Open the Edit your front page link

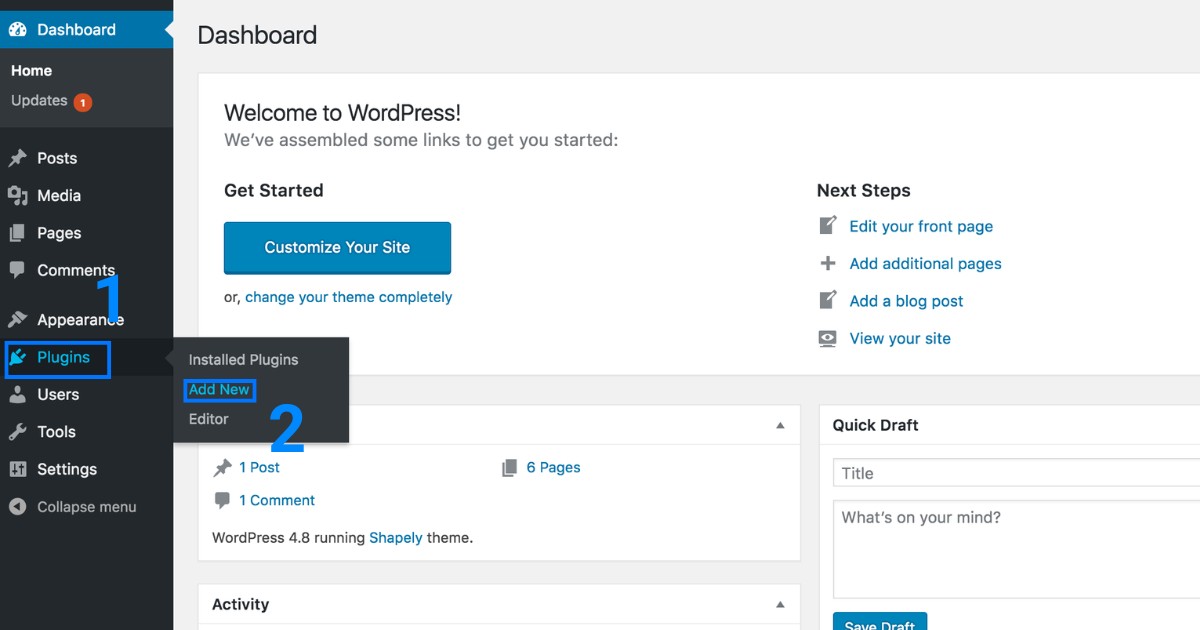[920, 226]
